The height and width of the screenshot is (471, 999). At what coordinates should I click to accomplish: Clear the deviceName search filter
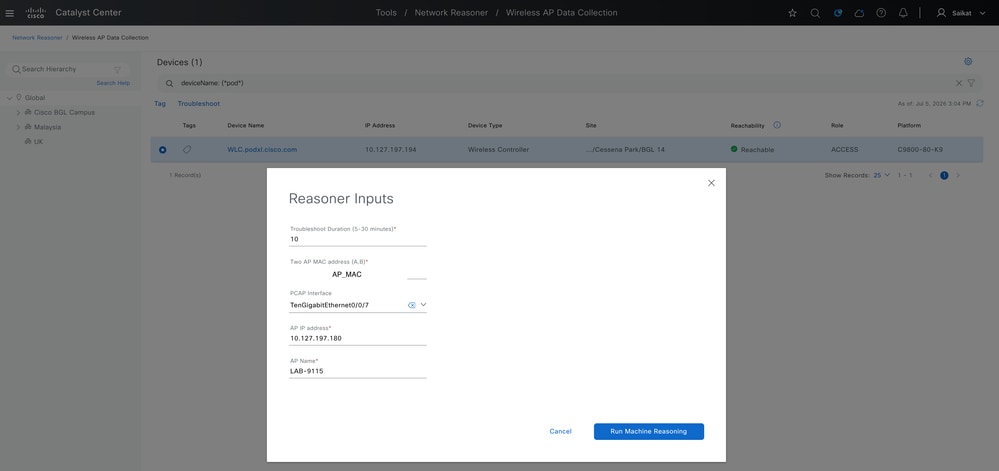point(959,83)
